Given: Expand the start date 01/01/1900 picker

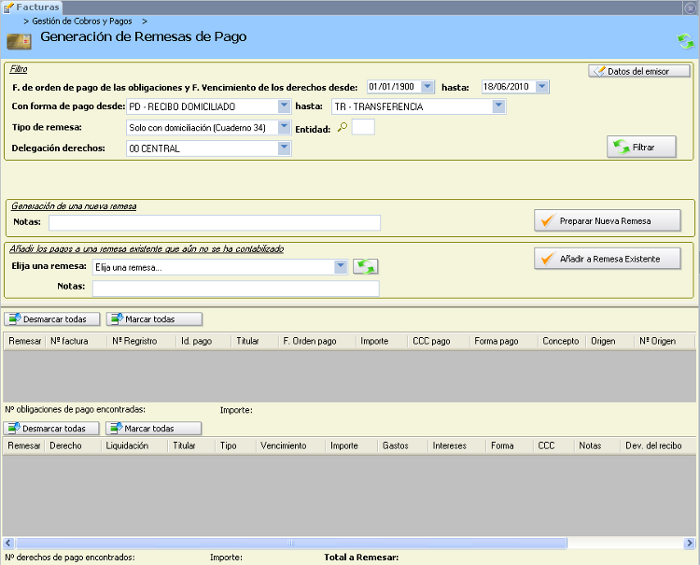Looking at the screenshot, I should pyautogui.click(x=428, y=87).
